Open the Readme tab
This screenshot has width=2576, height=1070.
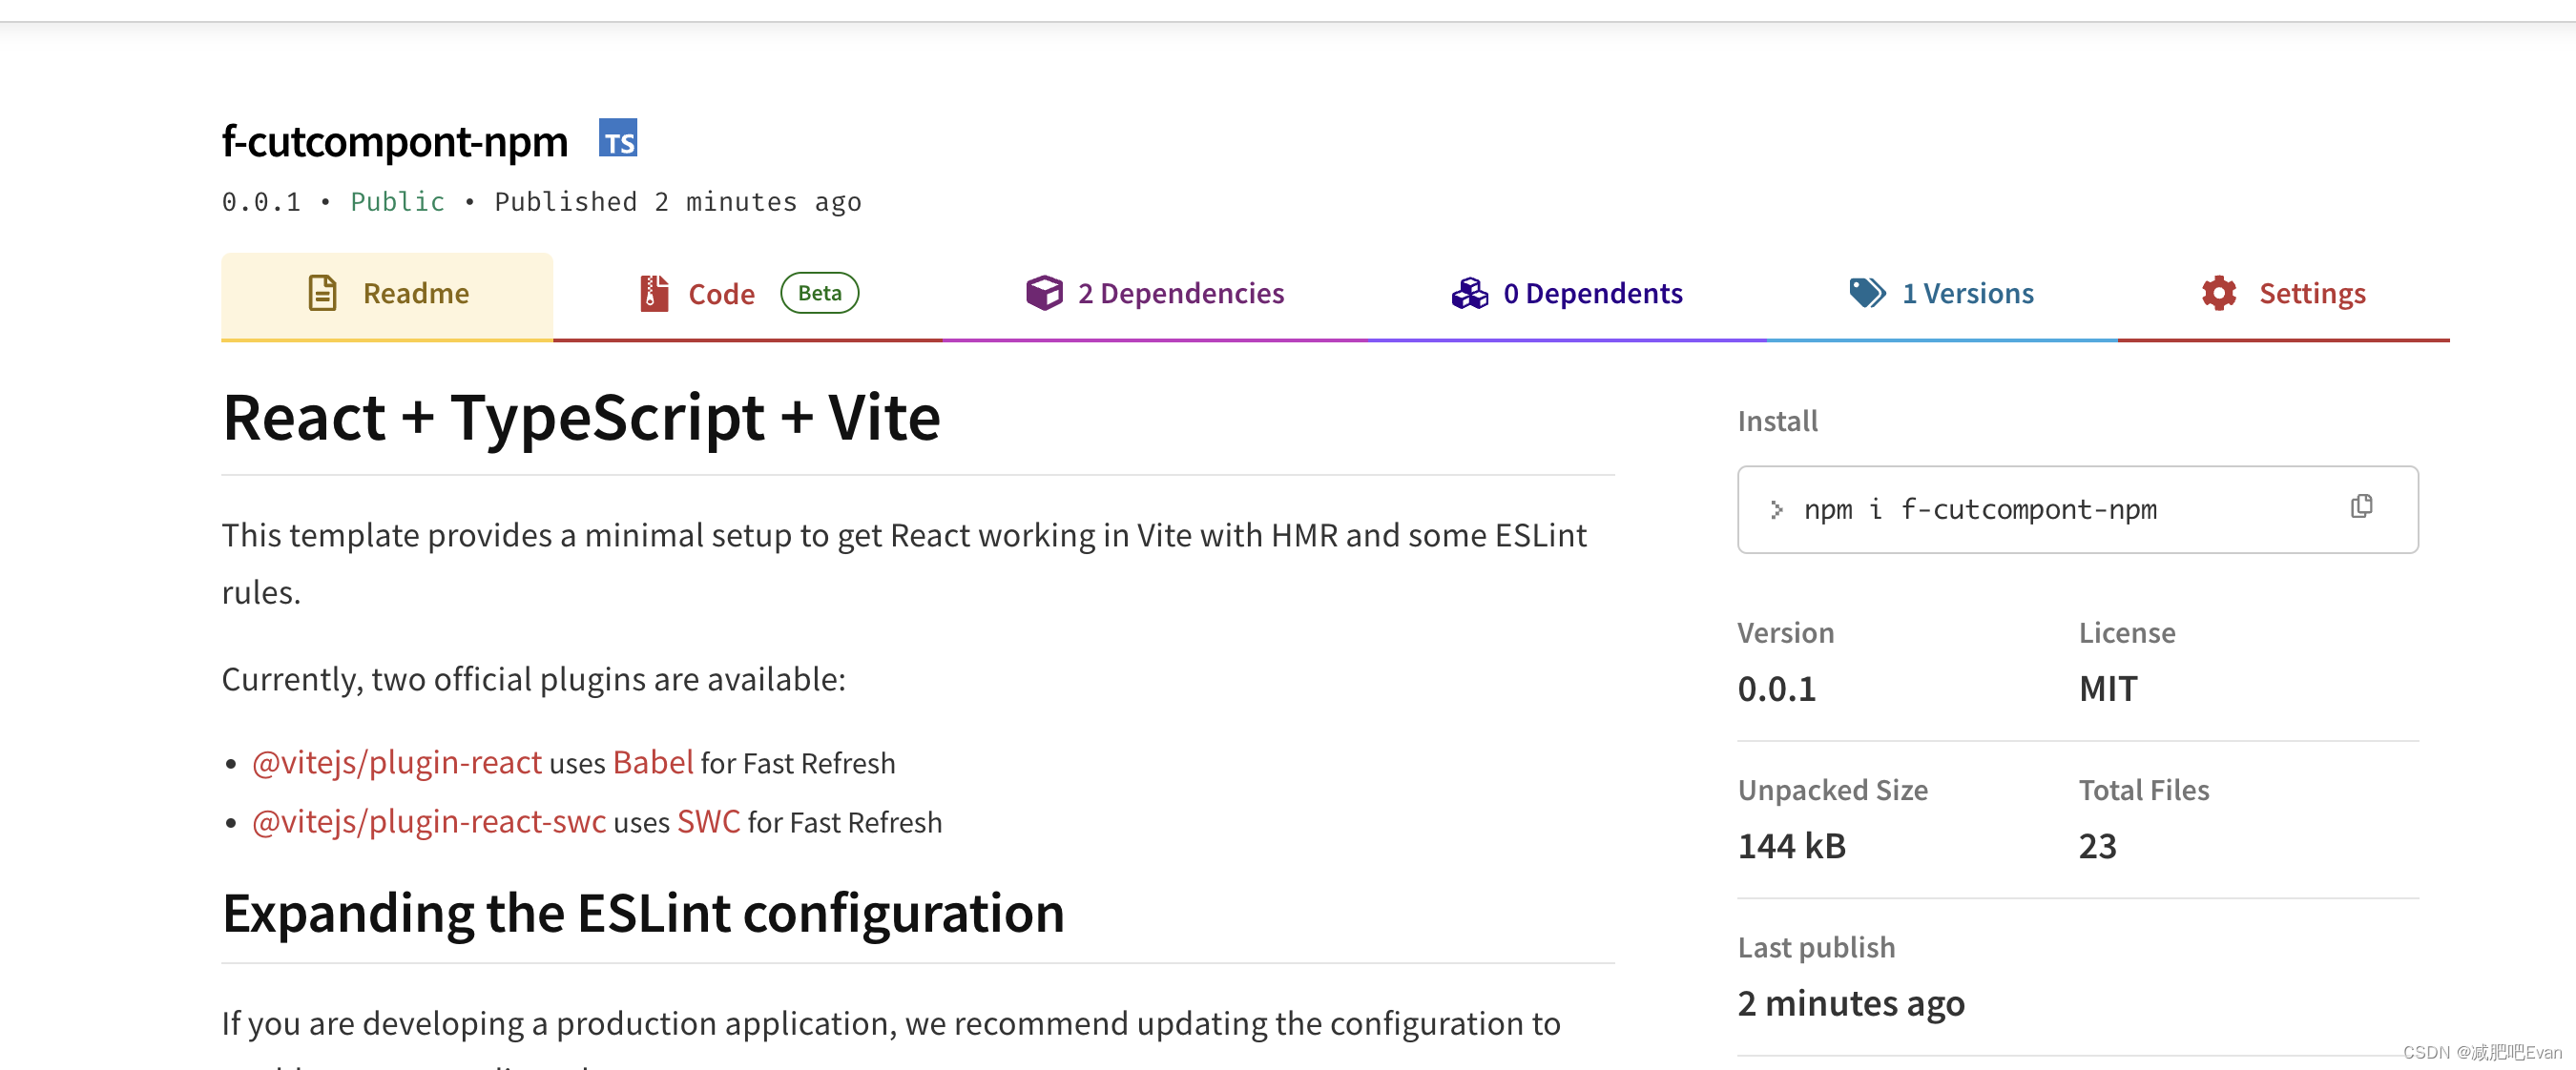click(387, 296)
